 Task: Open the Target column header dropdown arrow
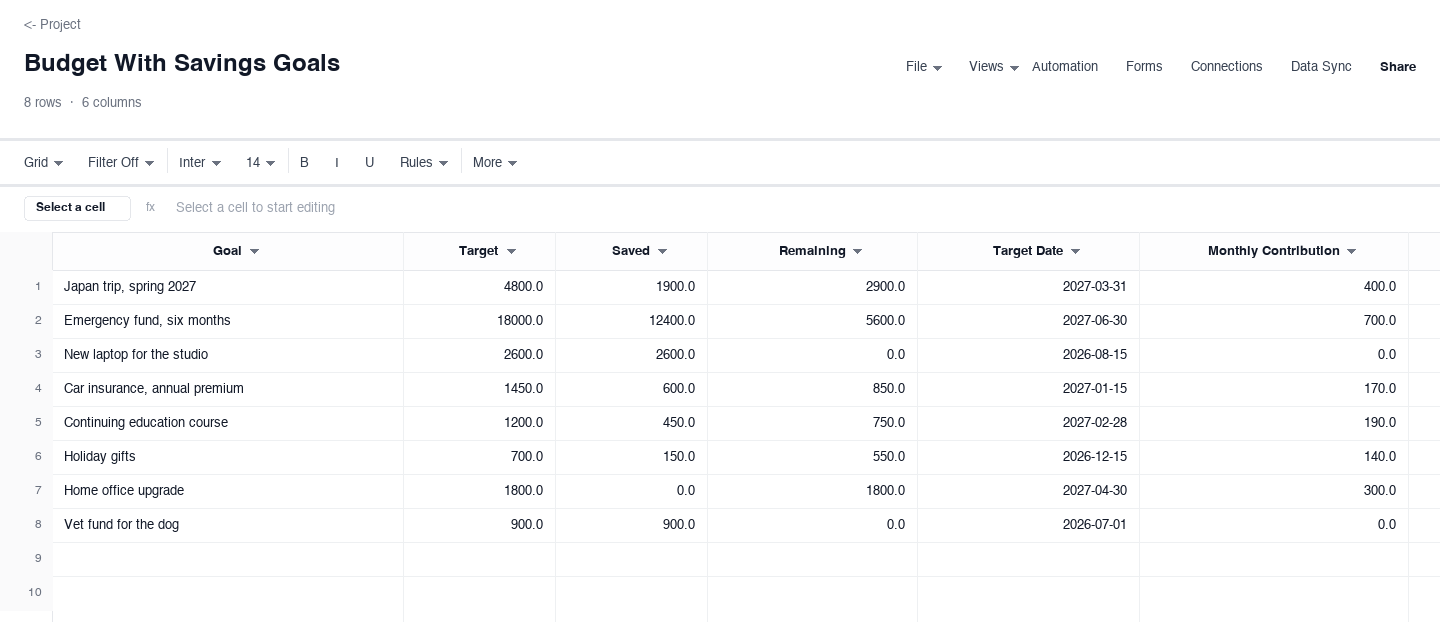(511, 252)
